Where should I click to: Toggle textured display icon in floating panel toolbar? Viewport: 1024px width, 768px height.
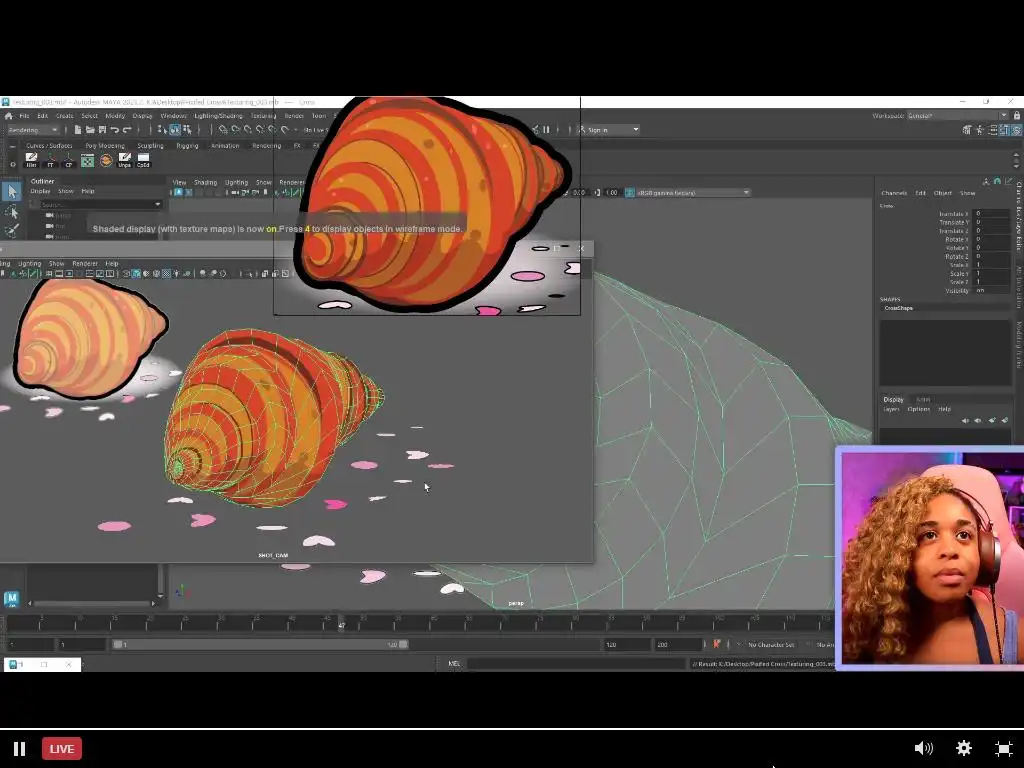[x=167, y=274]
